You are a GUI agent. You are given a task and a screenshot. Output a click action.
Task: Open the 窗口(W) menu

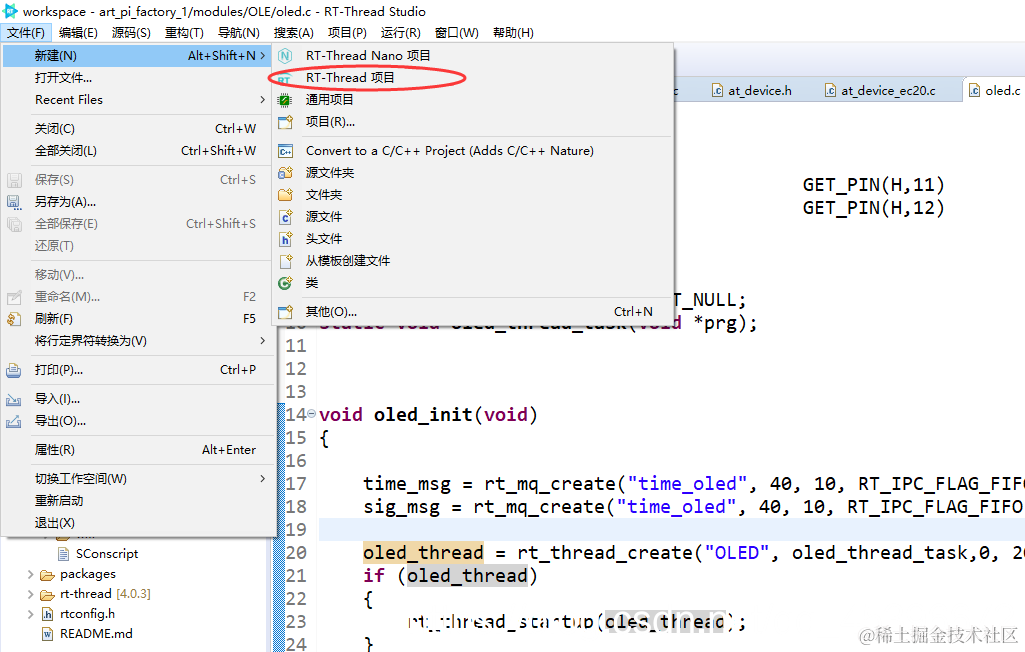456,33
